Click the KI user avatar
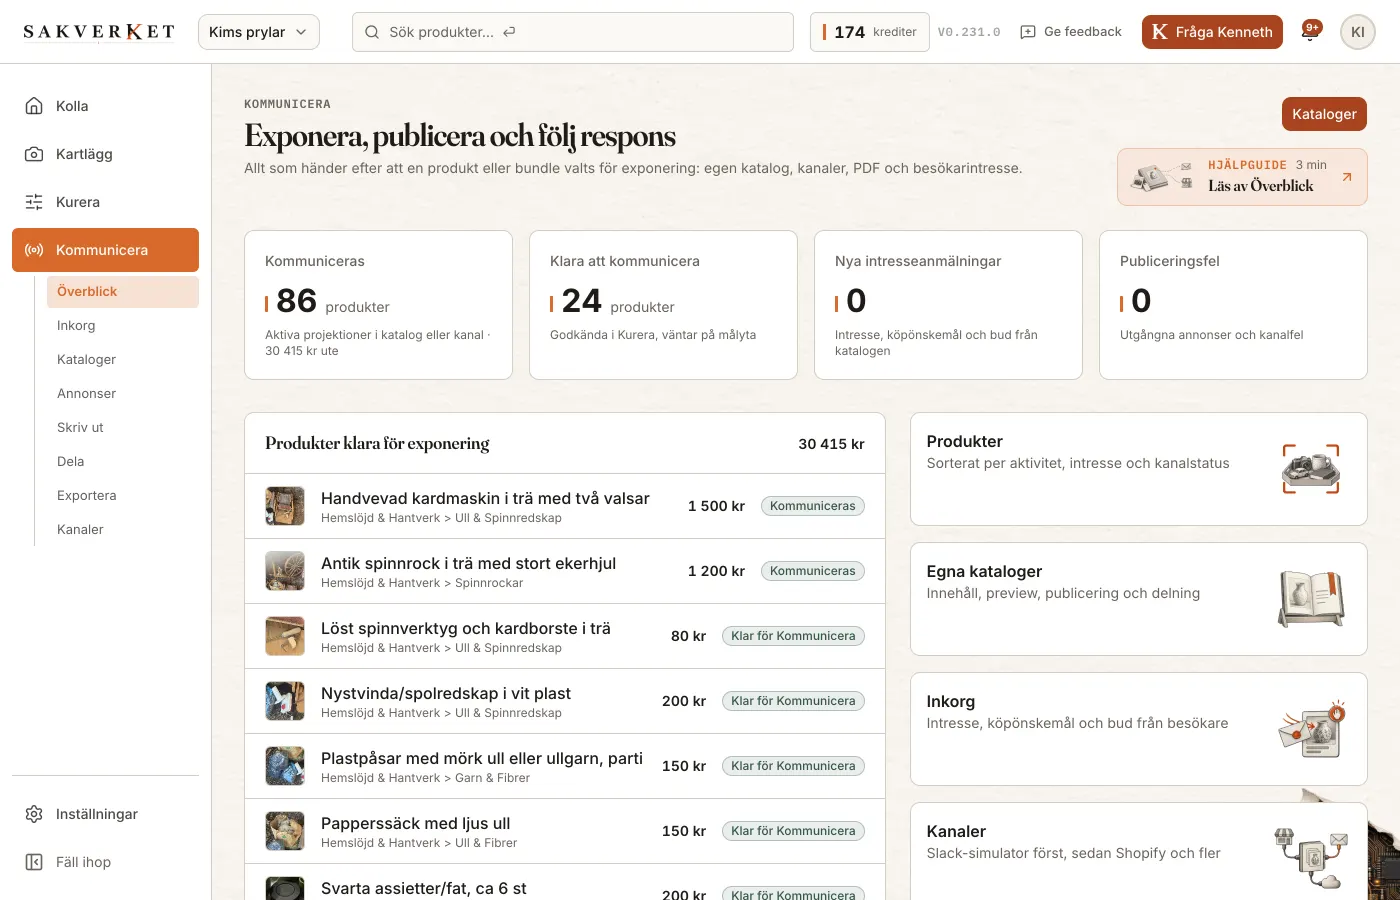This screenshot has height=900, width=1400. click(x=1357, y=32)
